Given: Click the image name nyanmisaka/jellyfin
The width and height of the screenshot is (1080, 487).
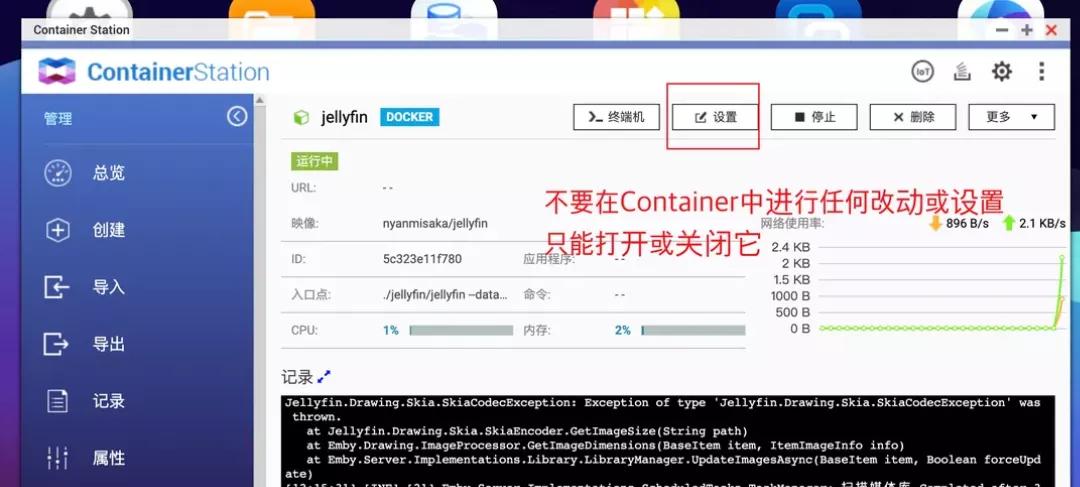Looking at the screenshot, I should click(x=435, y=223).
